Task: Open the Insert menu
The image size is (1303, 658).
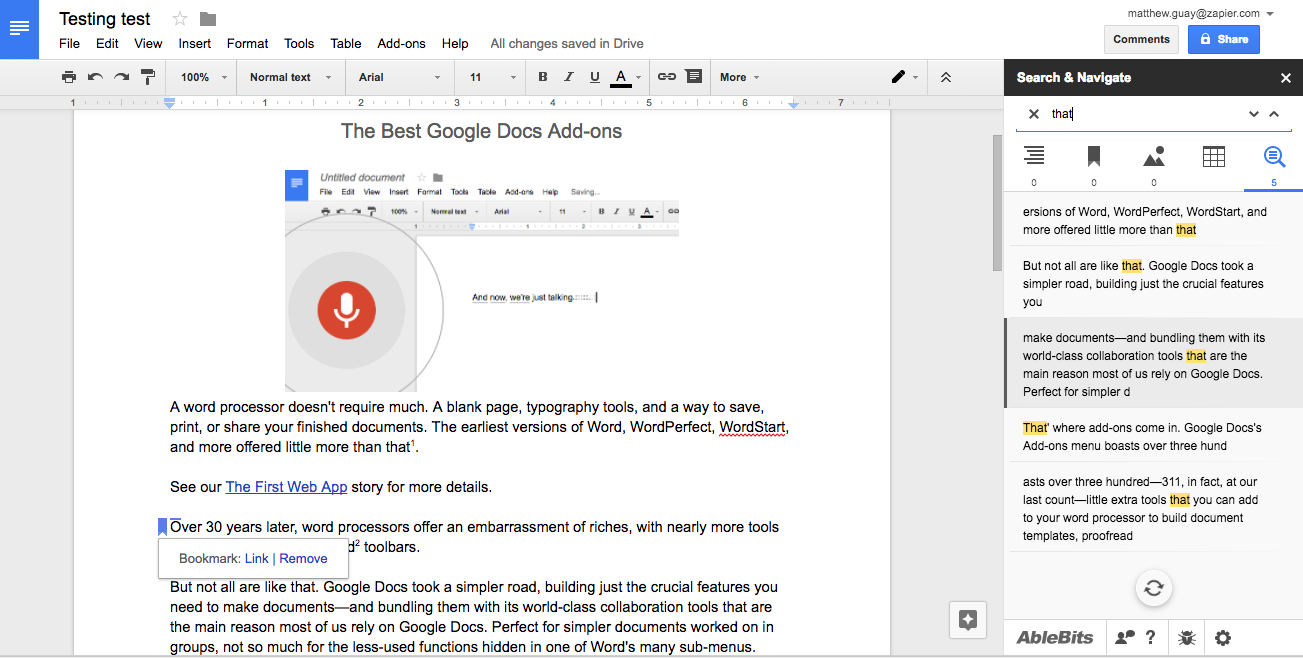Action: 195,43
